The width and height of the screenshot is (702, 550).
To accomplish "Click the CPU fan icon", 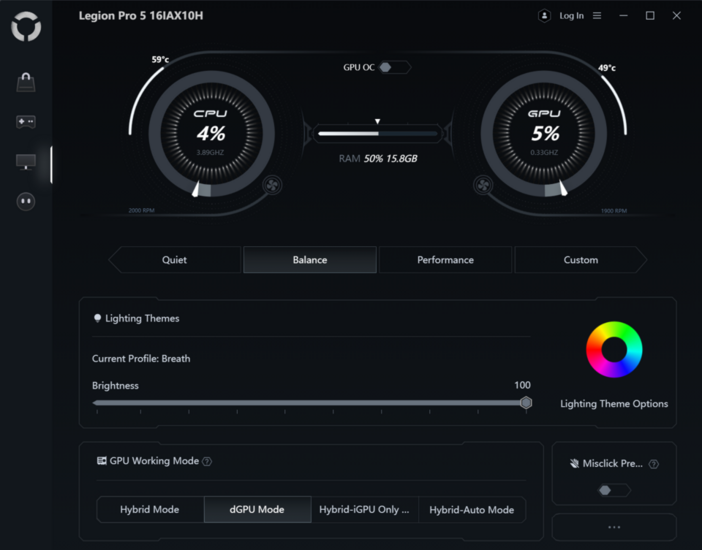I will pyautogui.click(x=272, y=185).
